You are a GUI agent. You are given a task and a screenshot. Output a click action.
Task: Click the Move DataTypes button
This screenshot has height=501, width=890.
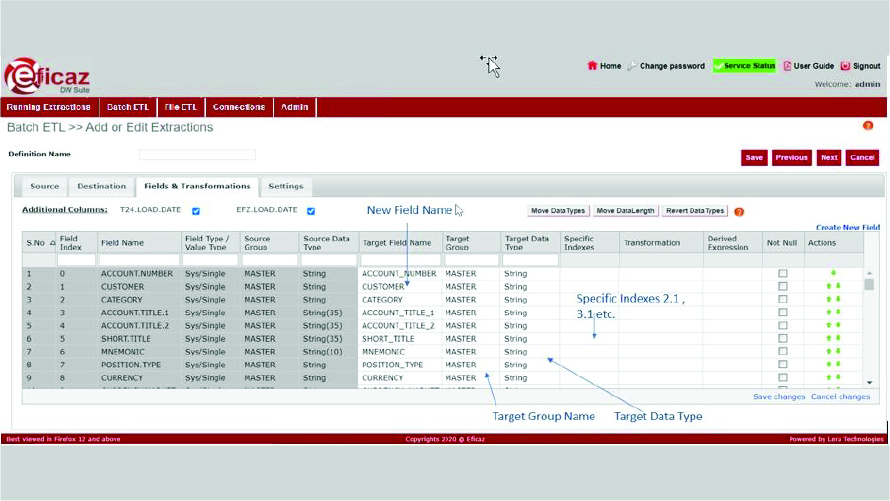558,211
